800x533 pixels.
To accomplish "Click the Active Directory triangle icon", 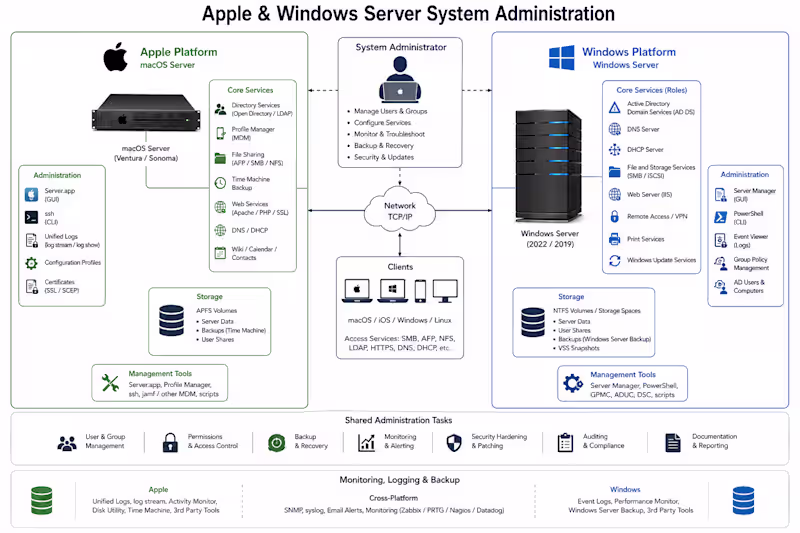I will [615, 108].
